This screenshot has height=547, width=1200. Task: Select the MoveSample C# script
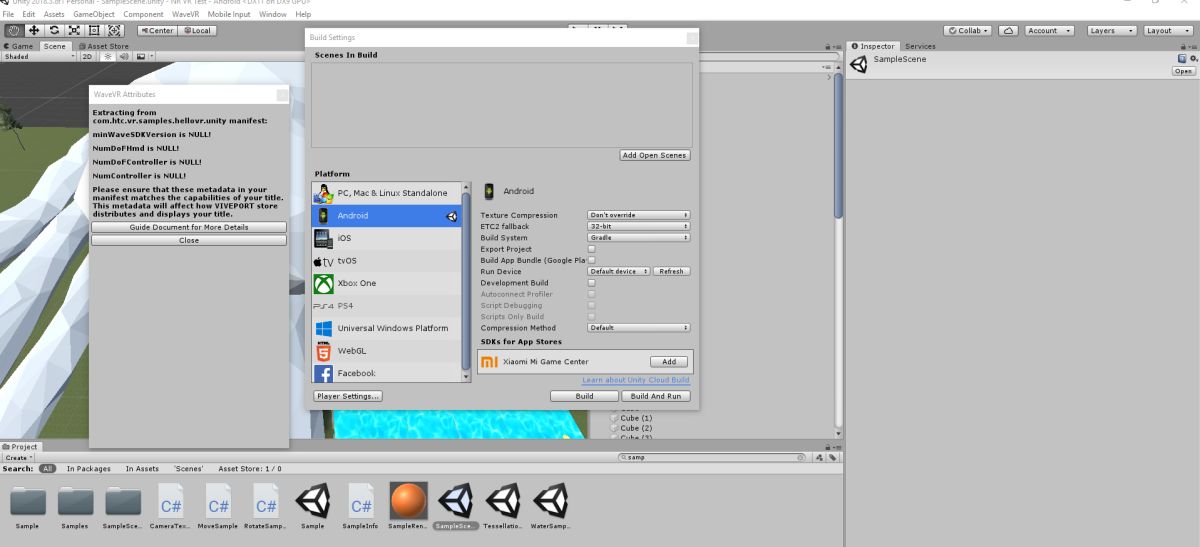(218, 504)
